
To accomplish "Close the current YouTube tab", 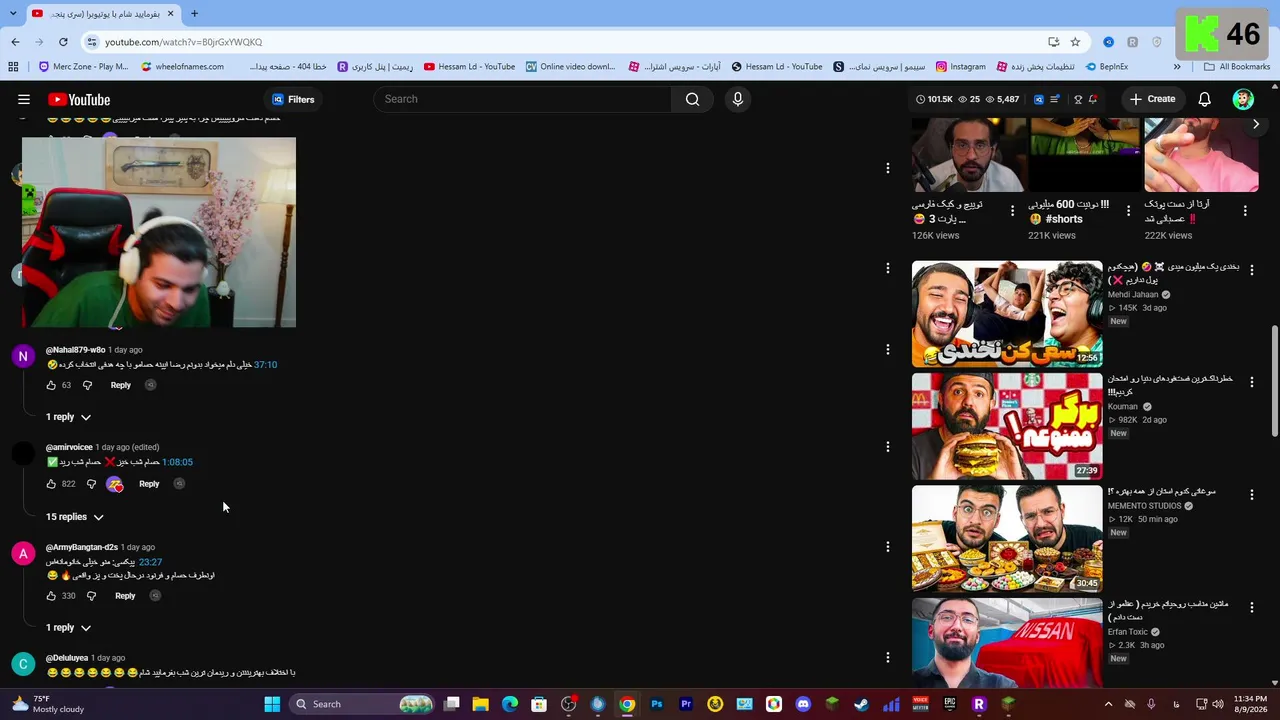I will point(171,14).
